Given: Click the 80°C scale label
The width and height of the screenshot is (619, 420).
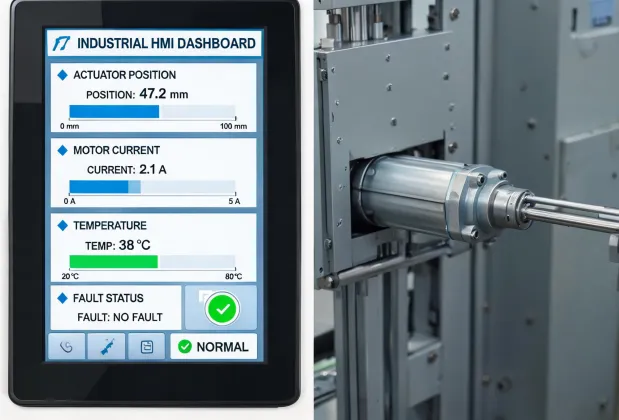Looking at the screenshot, I should click(233, 276).
